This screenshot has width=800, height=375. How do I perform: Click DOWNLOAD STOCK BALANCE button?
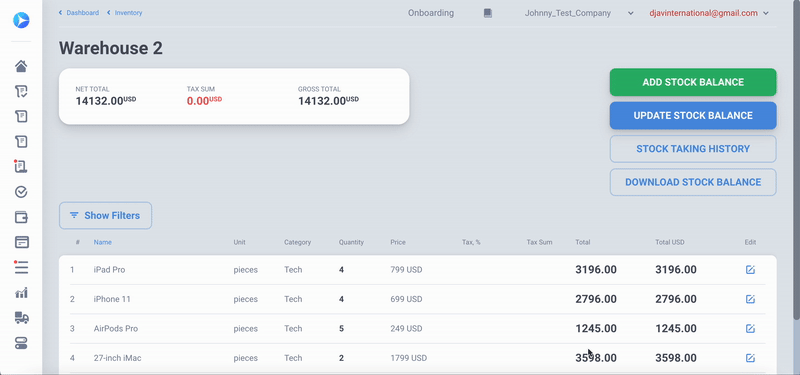[693, 182]
